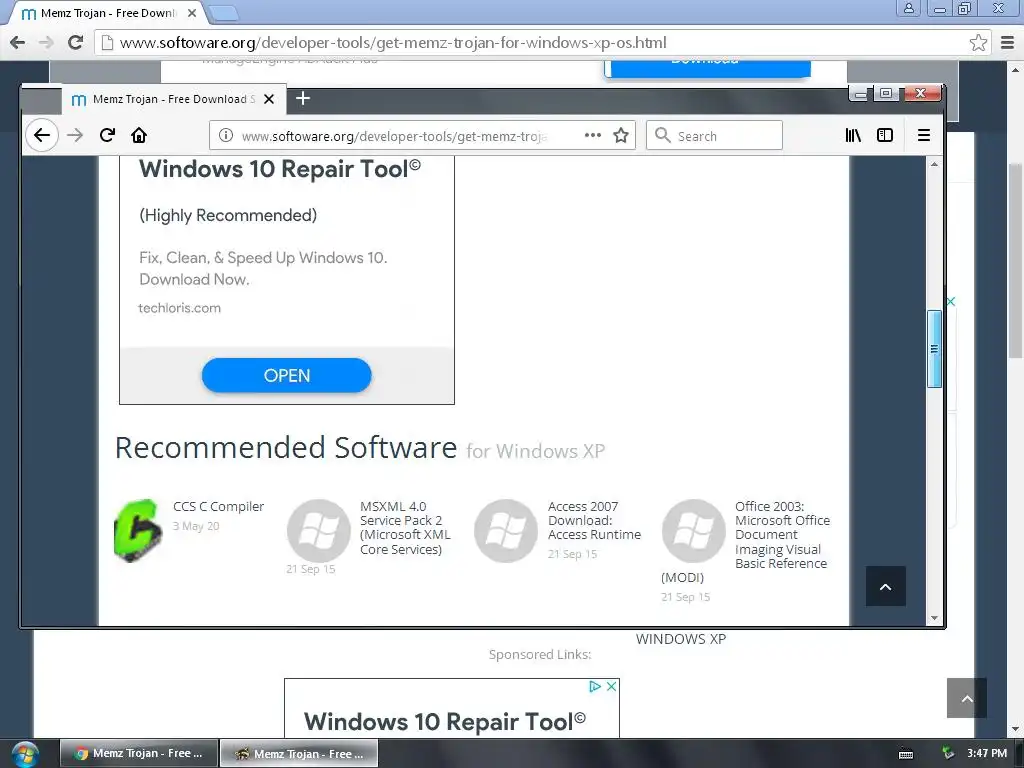Click MSXML 4.0 Windows logo thumbnail

(x=319, y=531)
